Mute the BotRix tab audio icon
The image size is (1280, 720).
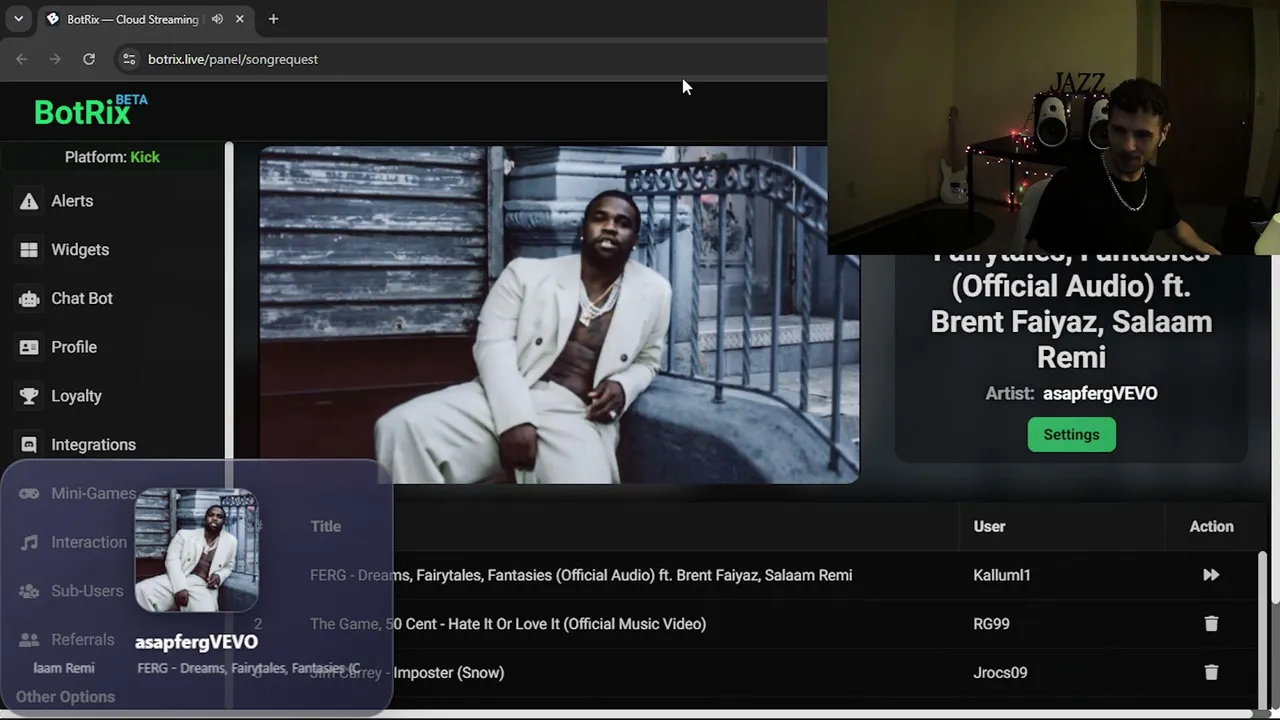(217, 19)
